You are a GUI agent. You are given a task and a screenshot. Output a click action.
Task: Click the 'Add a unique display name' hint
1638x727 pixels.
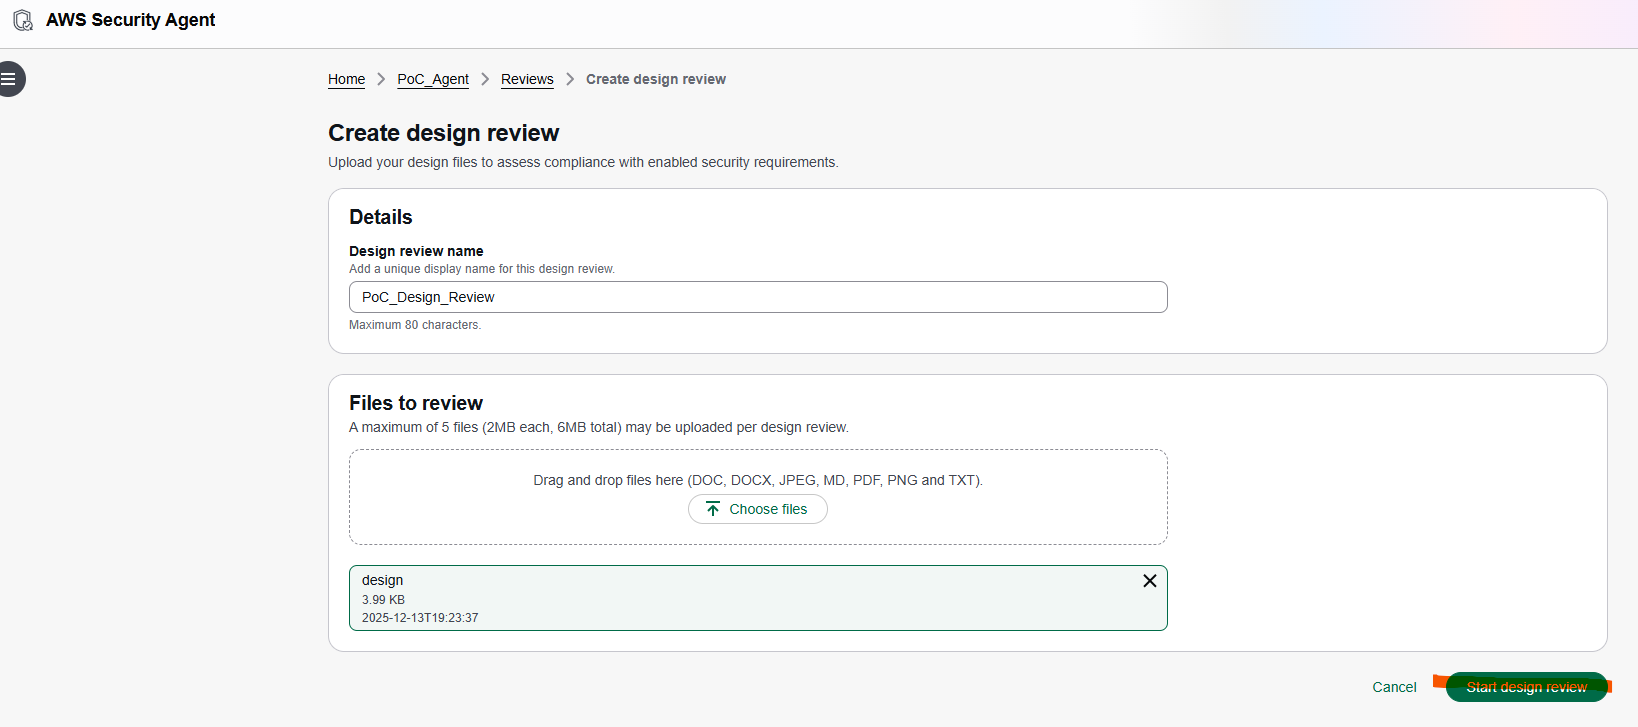482,269
